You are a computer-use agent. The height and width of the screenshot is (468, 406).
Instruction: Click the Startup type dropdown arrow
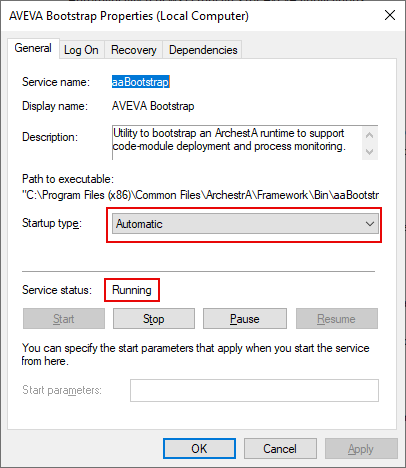[x=370, y=224]
